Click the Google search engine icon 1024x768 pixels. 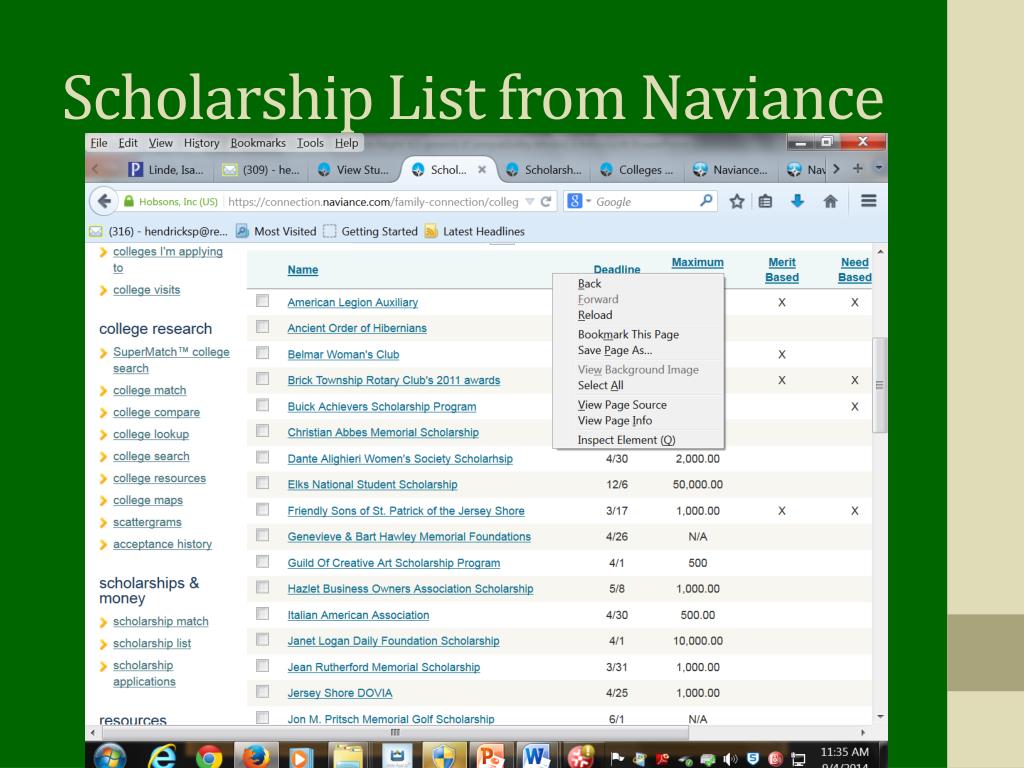[575, 201]
